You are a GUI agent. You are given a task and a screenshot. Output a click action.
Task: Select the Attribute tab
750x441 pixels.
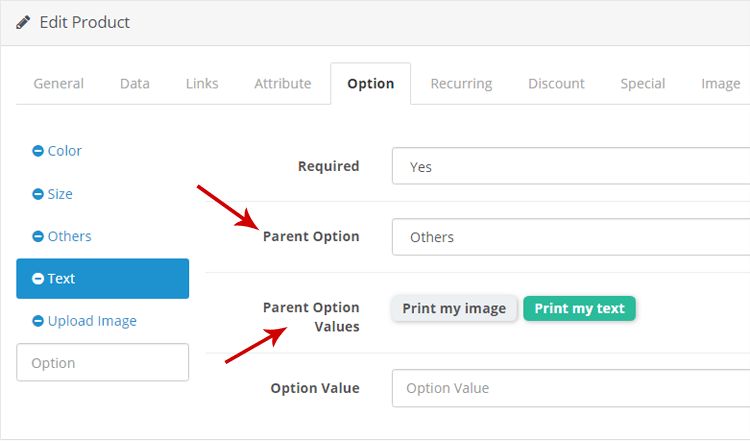pyautogui.click(x=283, y=84)
